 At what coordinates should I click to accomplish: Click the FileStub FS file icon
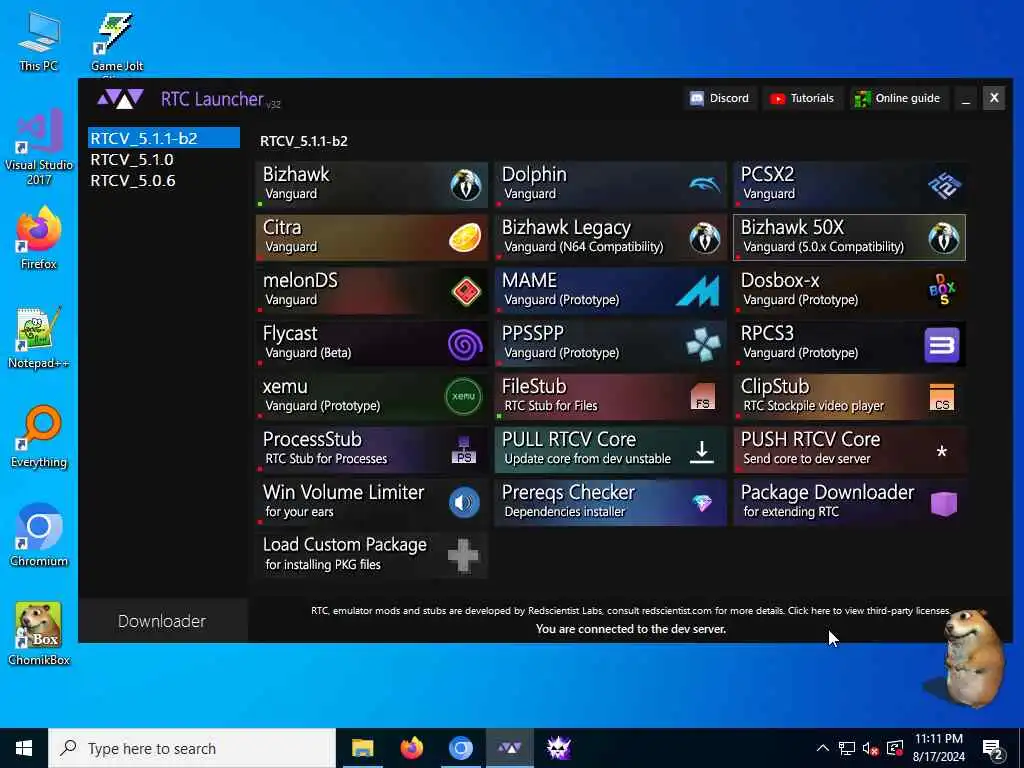703,396
